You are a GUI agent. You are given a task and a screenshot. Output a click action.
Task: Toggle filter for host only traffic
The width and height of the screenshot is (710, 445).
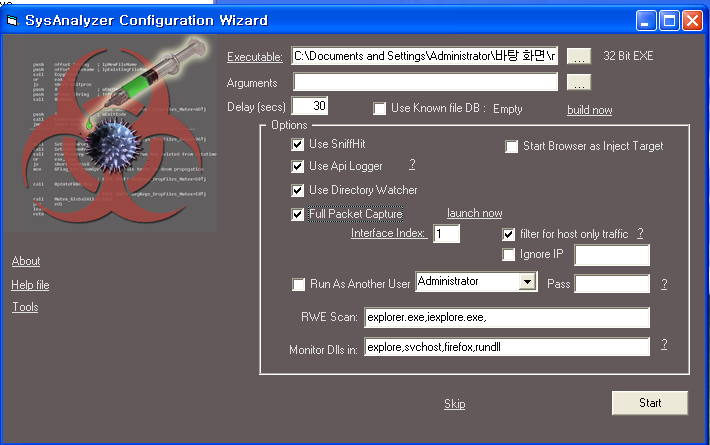(509, 234)
